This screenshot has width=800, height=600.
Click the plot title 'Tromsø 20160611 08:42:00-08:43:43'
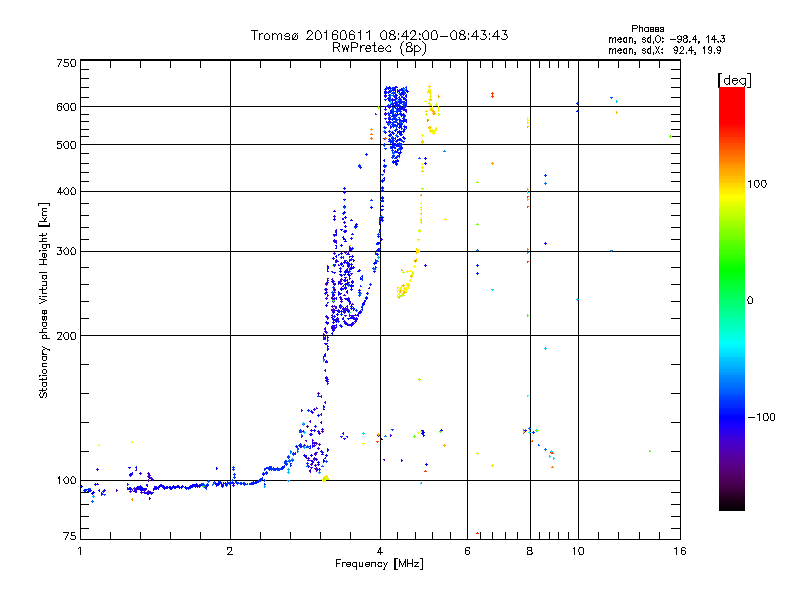379,35
